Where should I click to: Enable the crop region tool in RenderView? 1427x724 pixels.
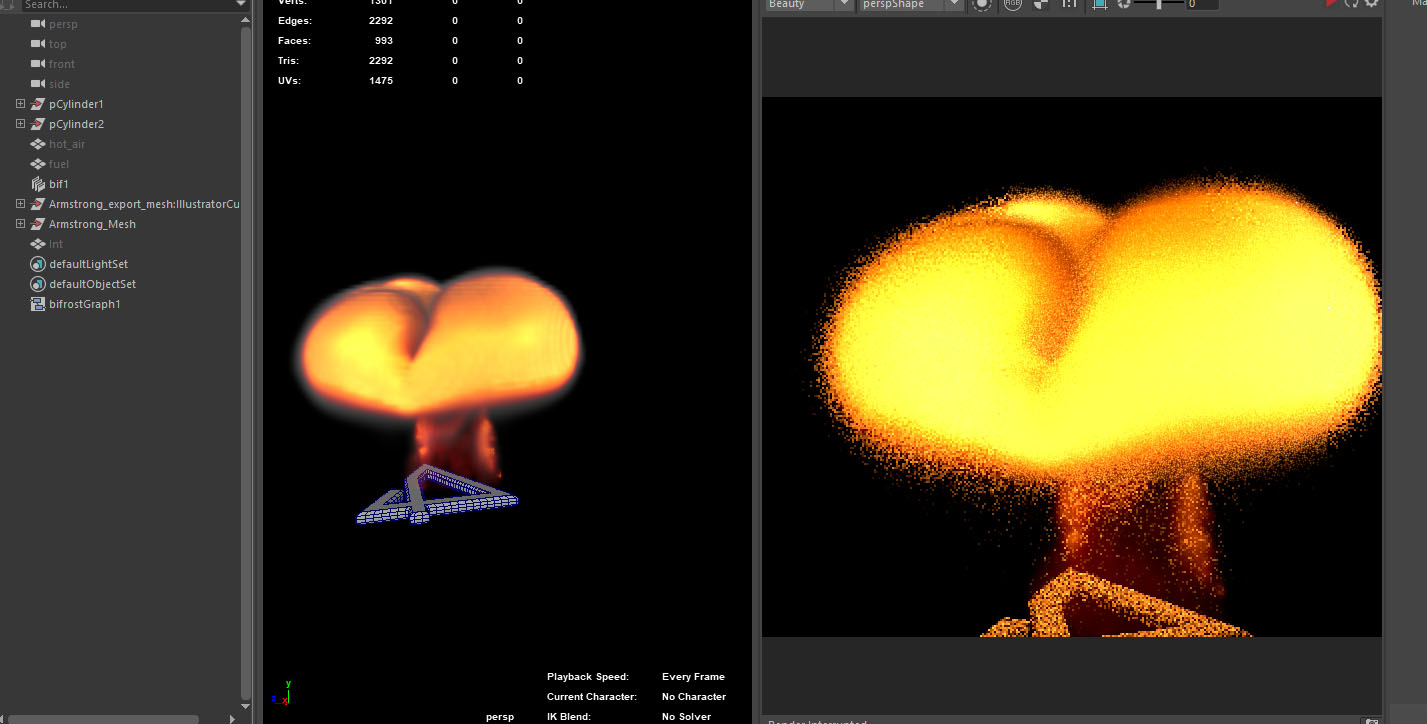click(1101, 5)
